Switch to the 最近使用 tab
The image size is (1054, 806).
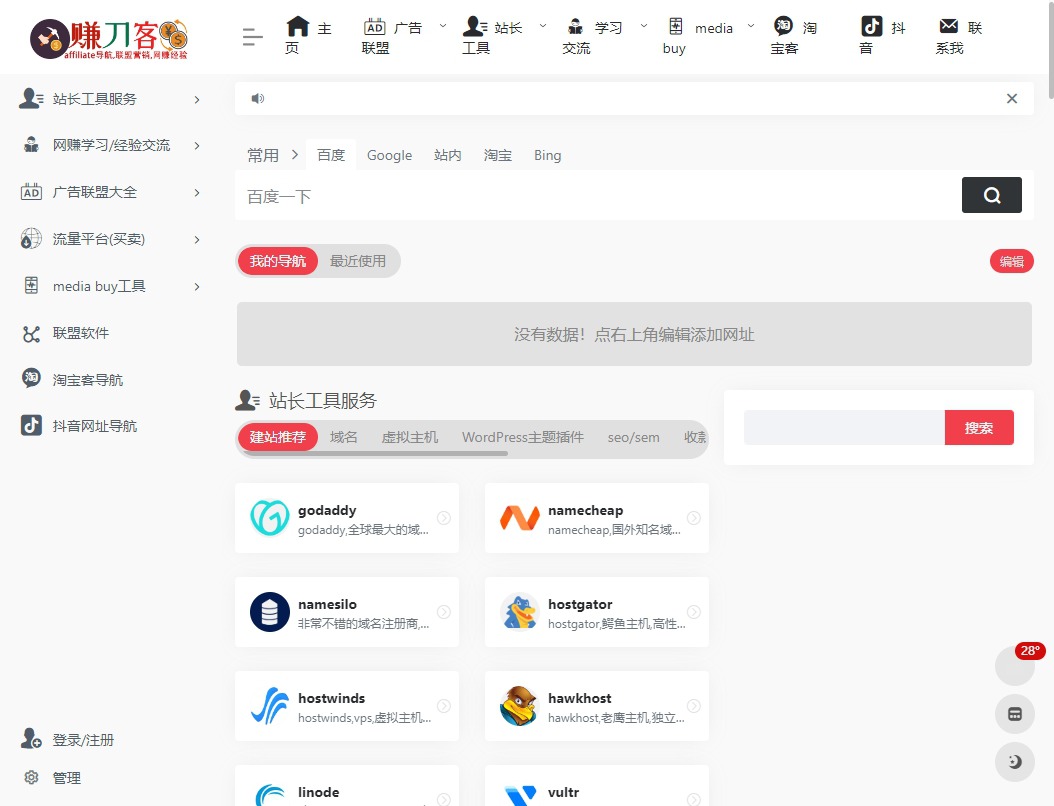[358, 261]
